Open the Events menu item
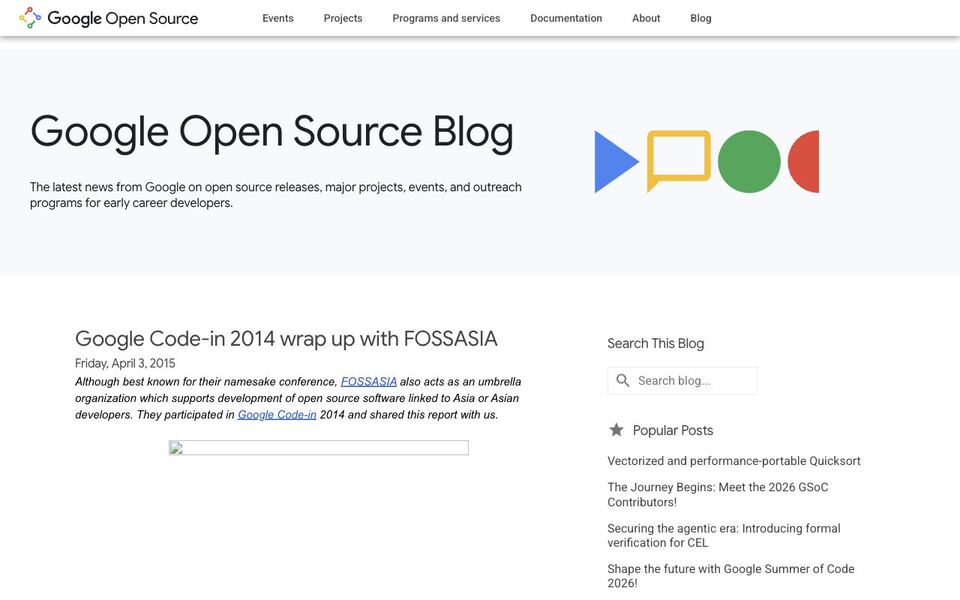 pos(278,18)
